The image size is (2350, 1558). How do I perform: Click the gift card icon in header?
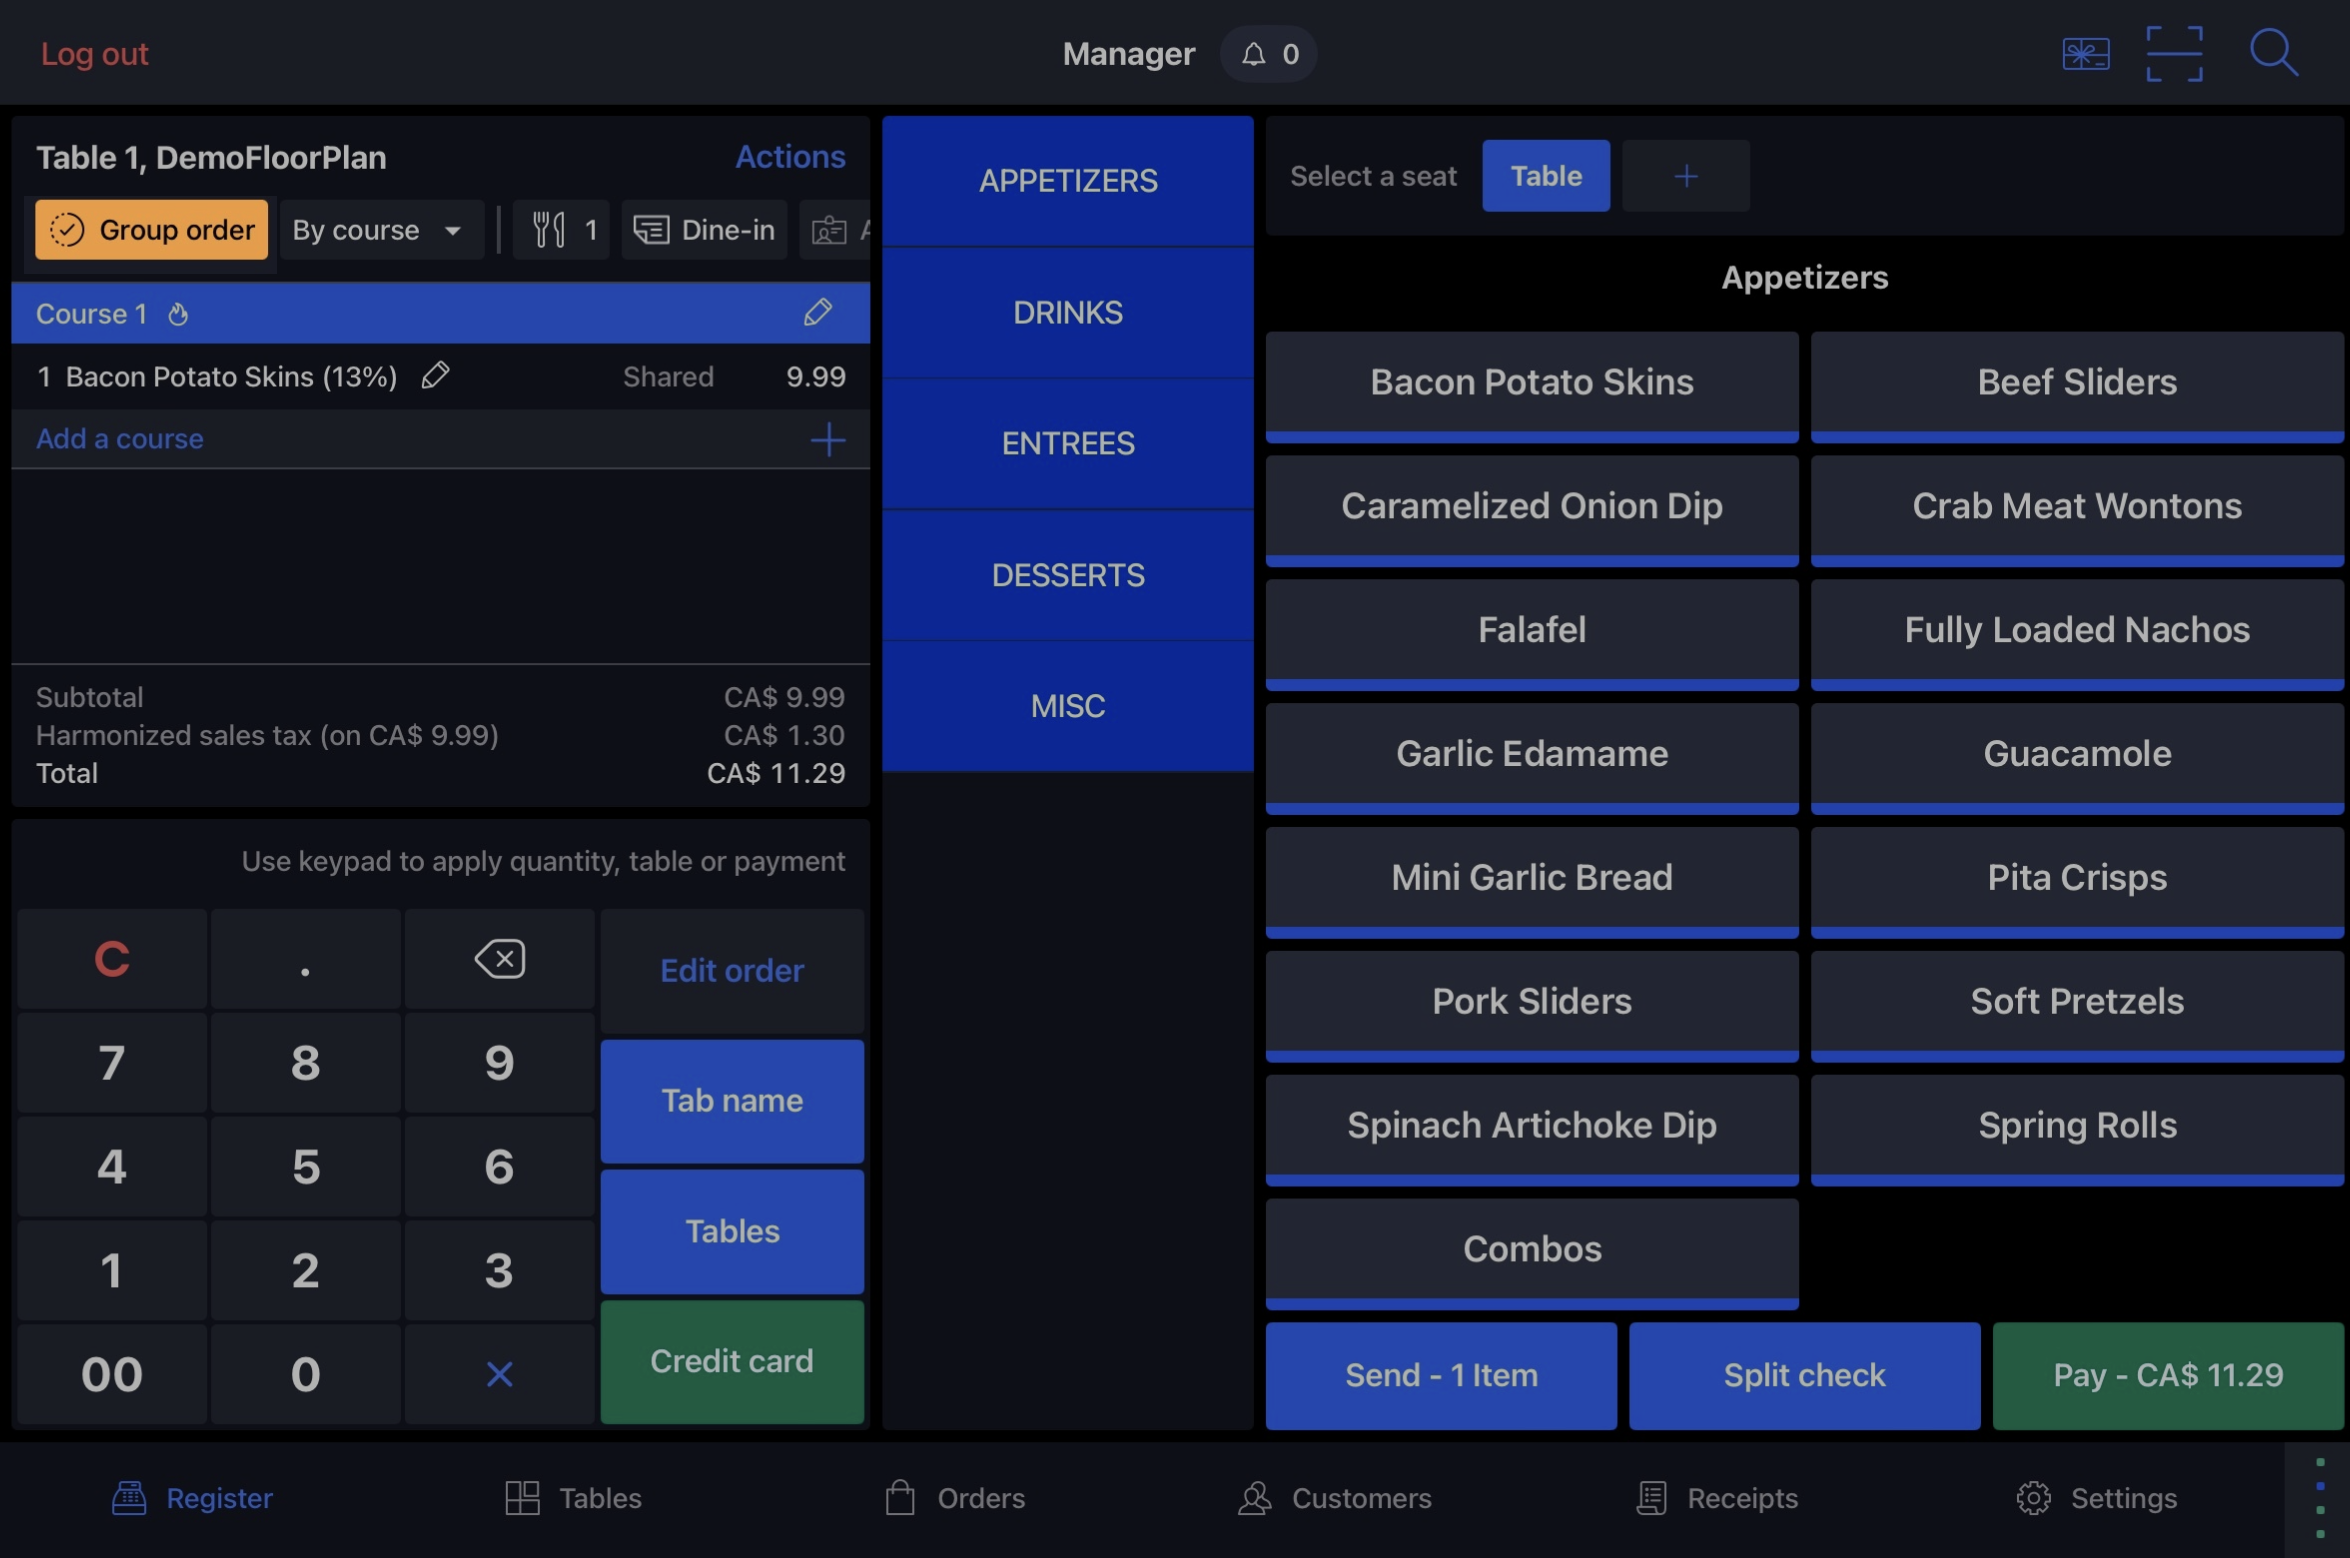click(x=2085, y=54)
